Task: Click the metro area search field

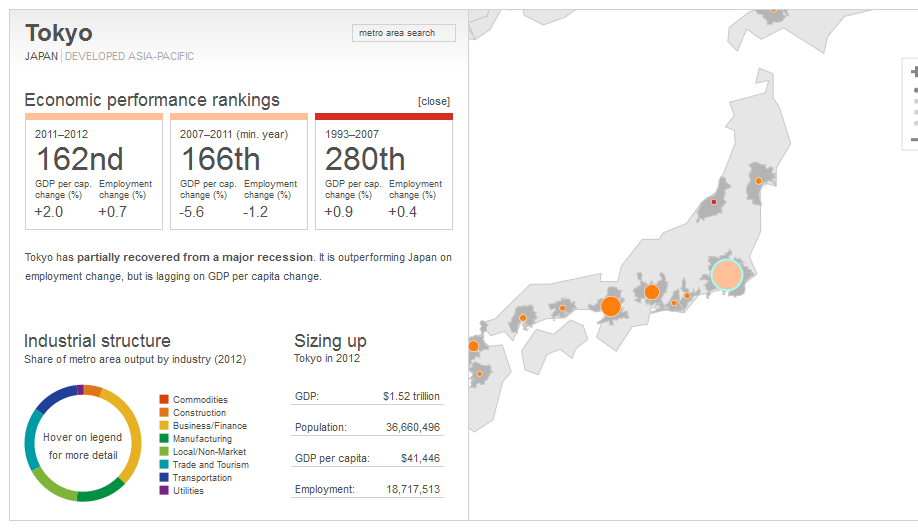Action: click(404, 33)
